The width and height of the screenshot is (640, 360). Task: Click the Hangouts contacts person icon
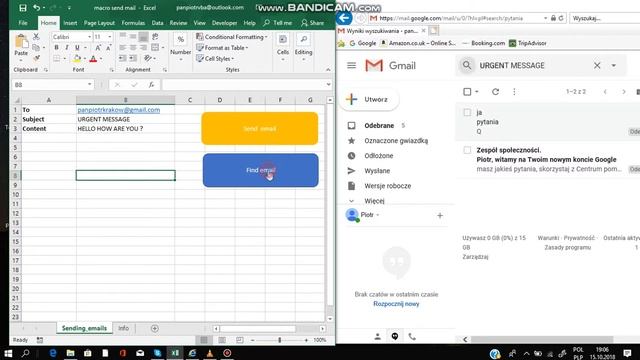(x=378, y=337)
